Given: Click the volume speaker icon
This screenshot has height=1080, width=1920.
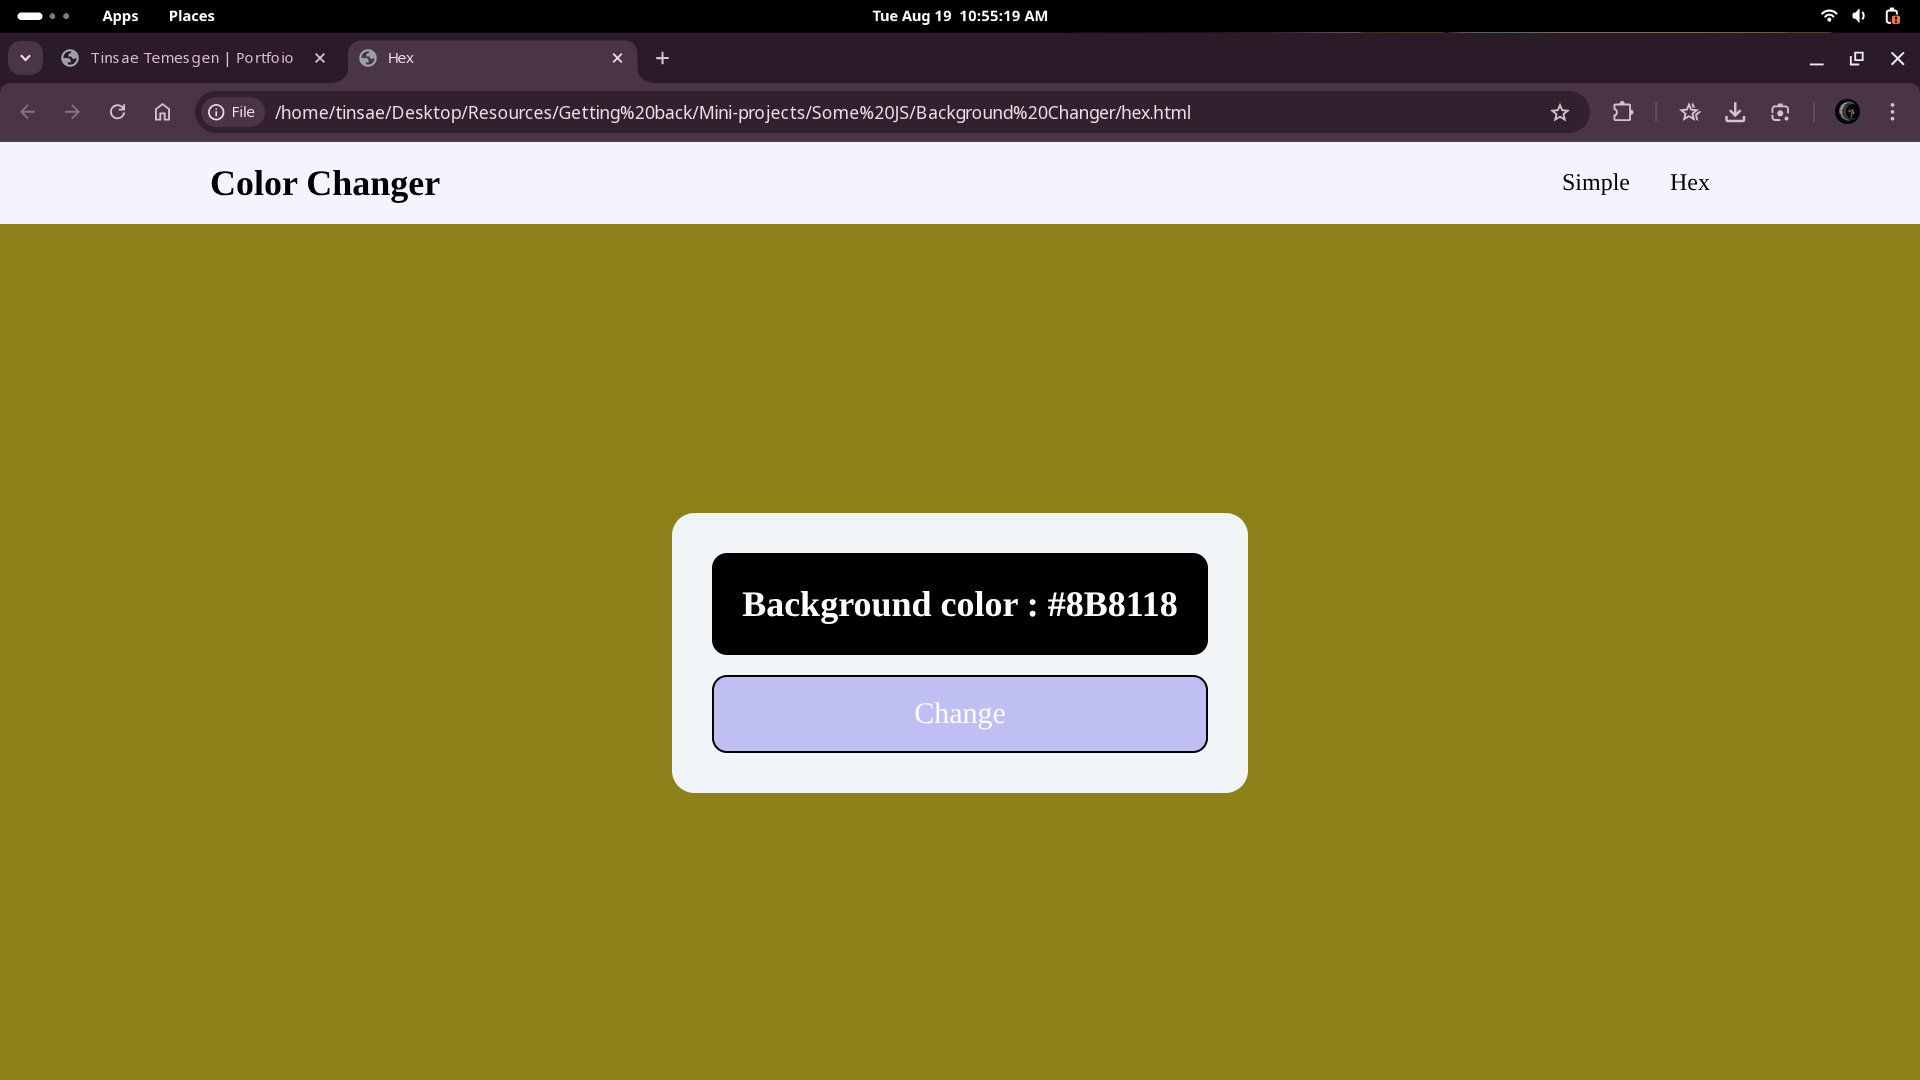Looking at the screenshot, I should [x=1859, y=16].
